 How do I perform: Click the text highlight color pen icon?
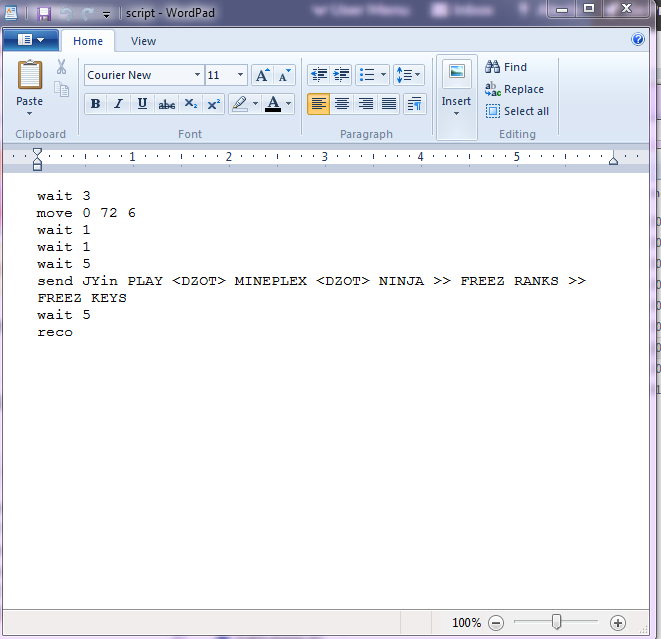click(x=240, y=104)
